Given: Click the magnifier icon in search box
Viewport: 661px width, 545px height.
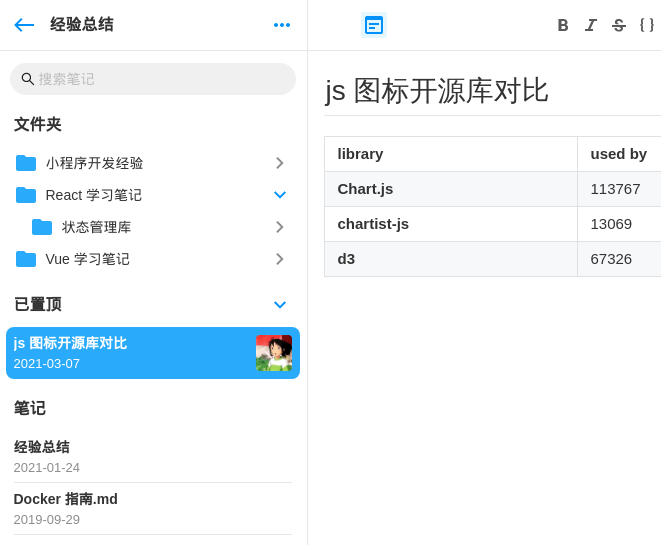Looking at the screenshot, I should [x=27, y=79].
